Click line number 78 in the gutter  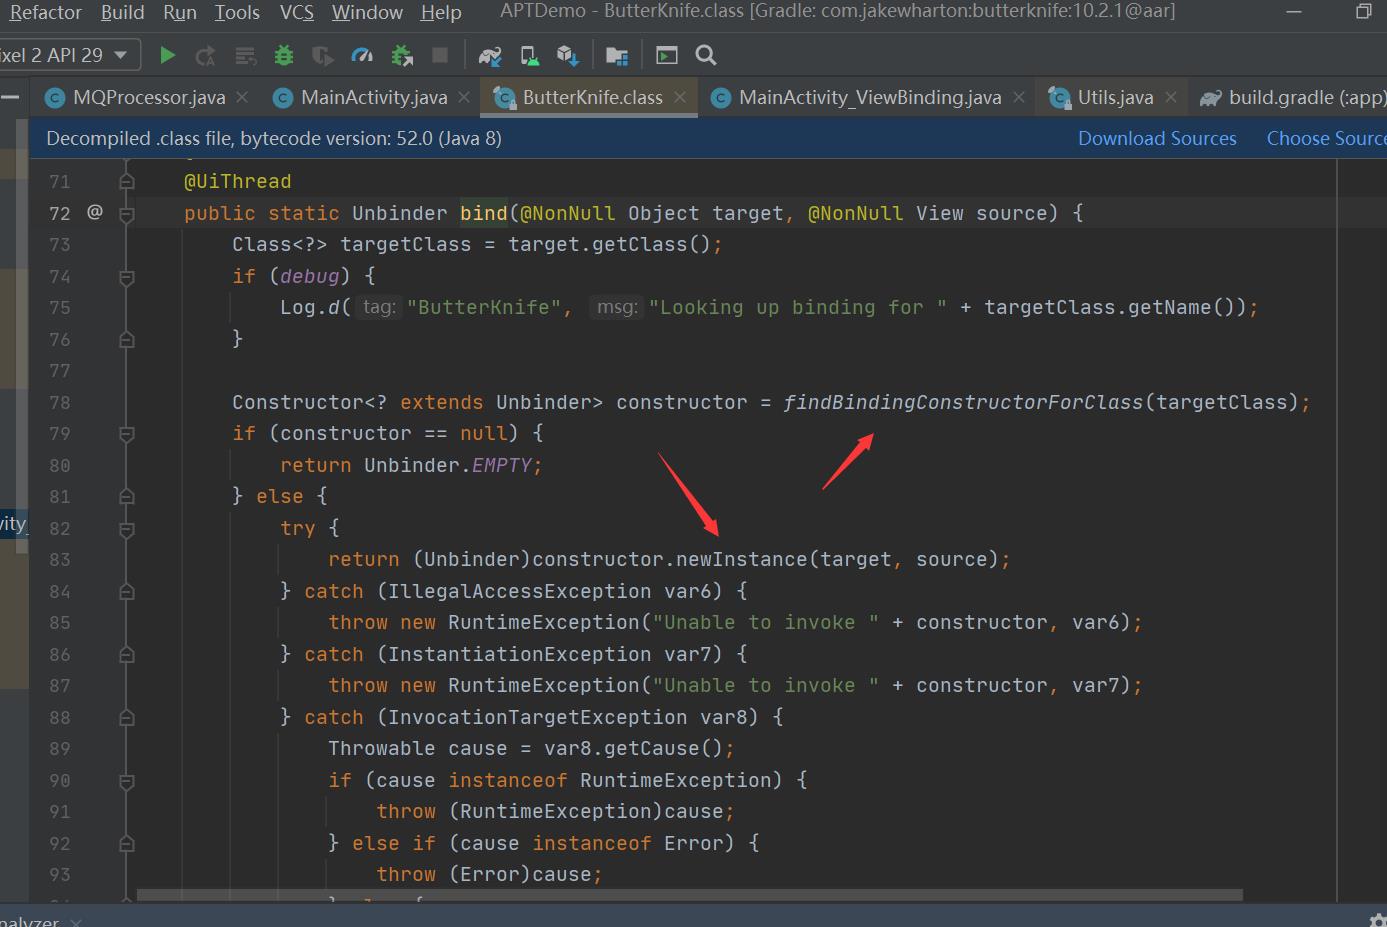[60, 402]
